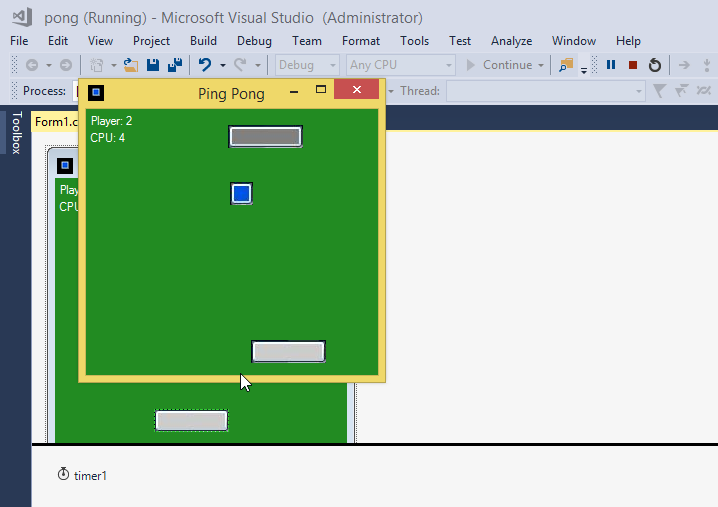The width and height of the screenshot is (718, 507).
Task: Restart debugging using the circular arrow icon
Action: (655, 65)
